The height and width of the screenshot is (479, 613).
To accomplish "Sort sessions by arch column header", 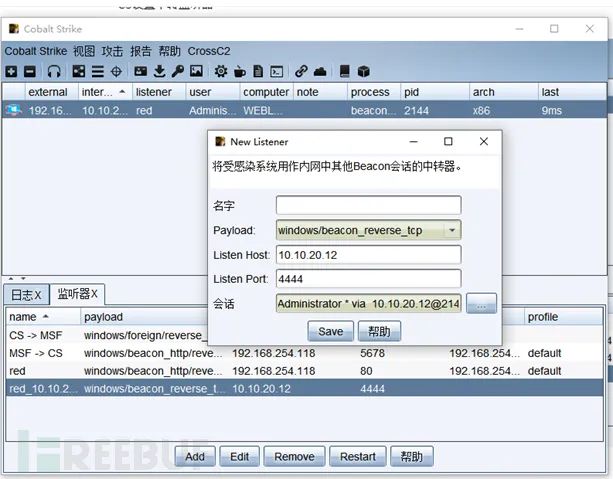I will coord(504,92).
